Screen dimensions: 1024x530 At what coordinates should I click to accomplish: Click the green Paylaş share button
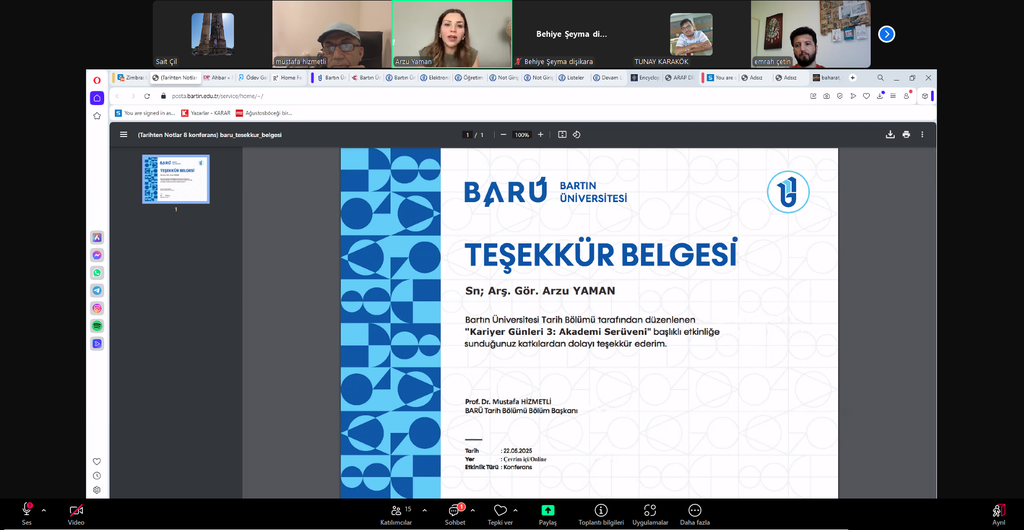click(548, 514)
